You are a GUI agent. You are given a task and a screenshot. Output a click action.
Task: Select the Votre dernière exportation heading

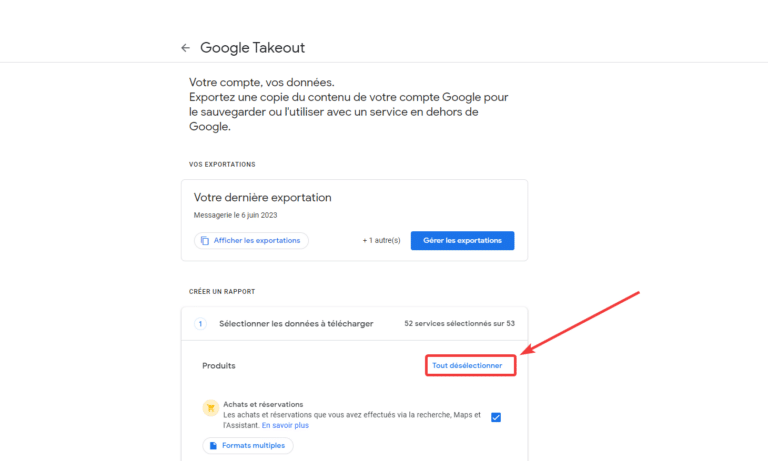pos(263,197)
